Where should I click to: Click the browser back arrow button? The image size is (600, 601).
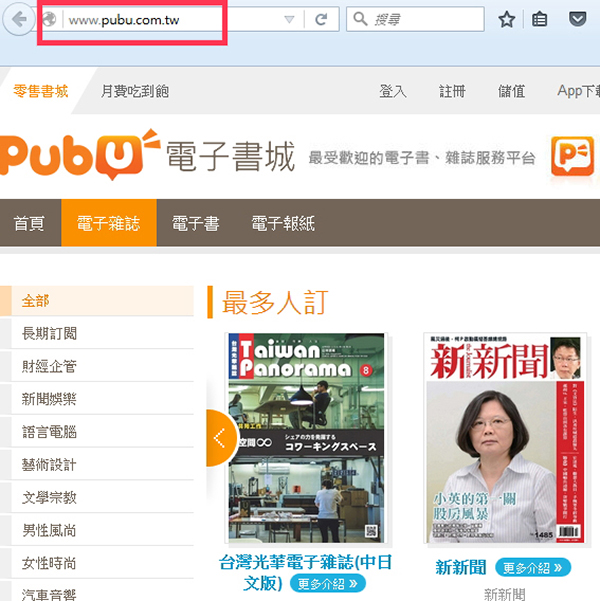point(19,19)
